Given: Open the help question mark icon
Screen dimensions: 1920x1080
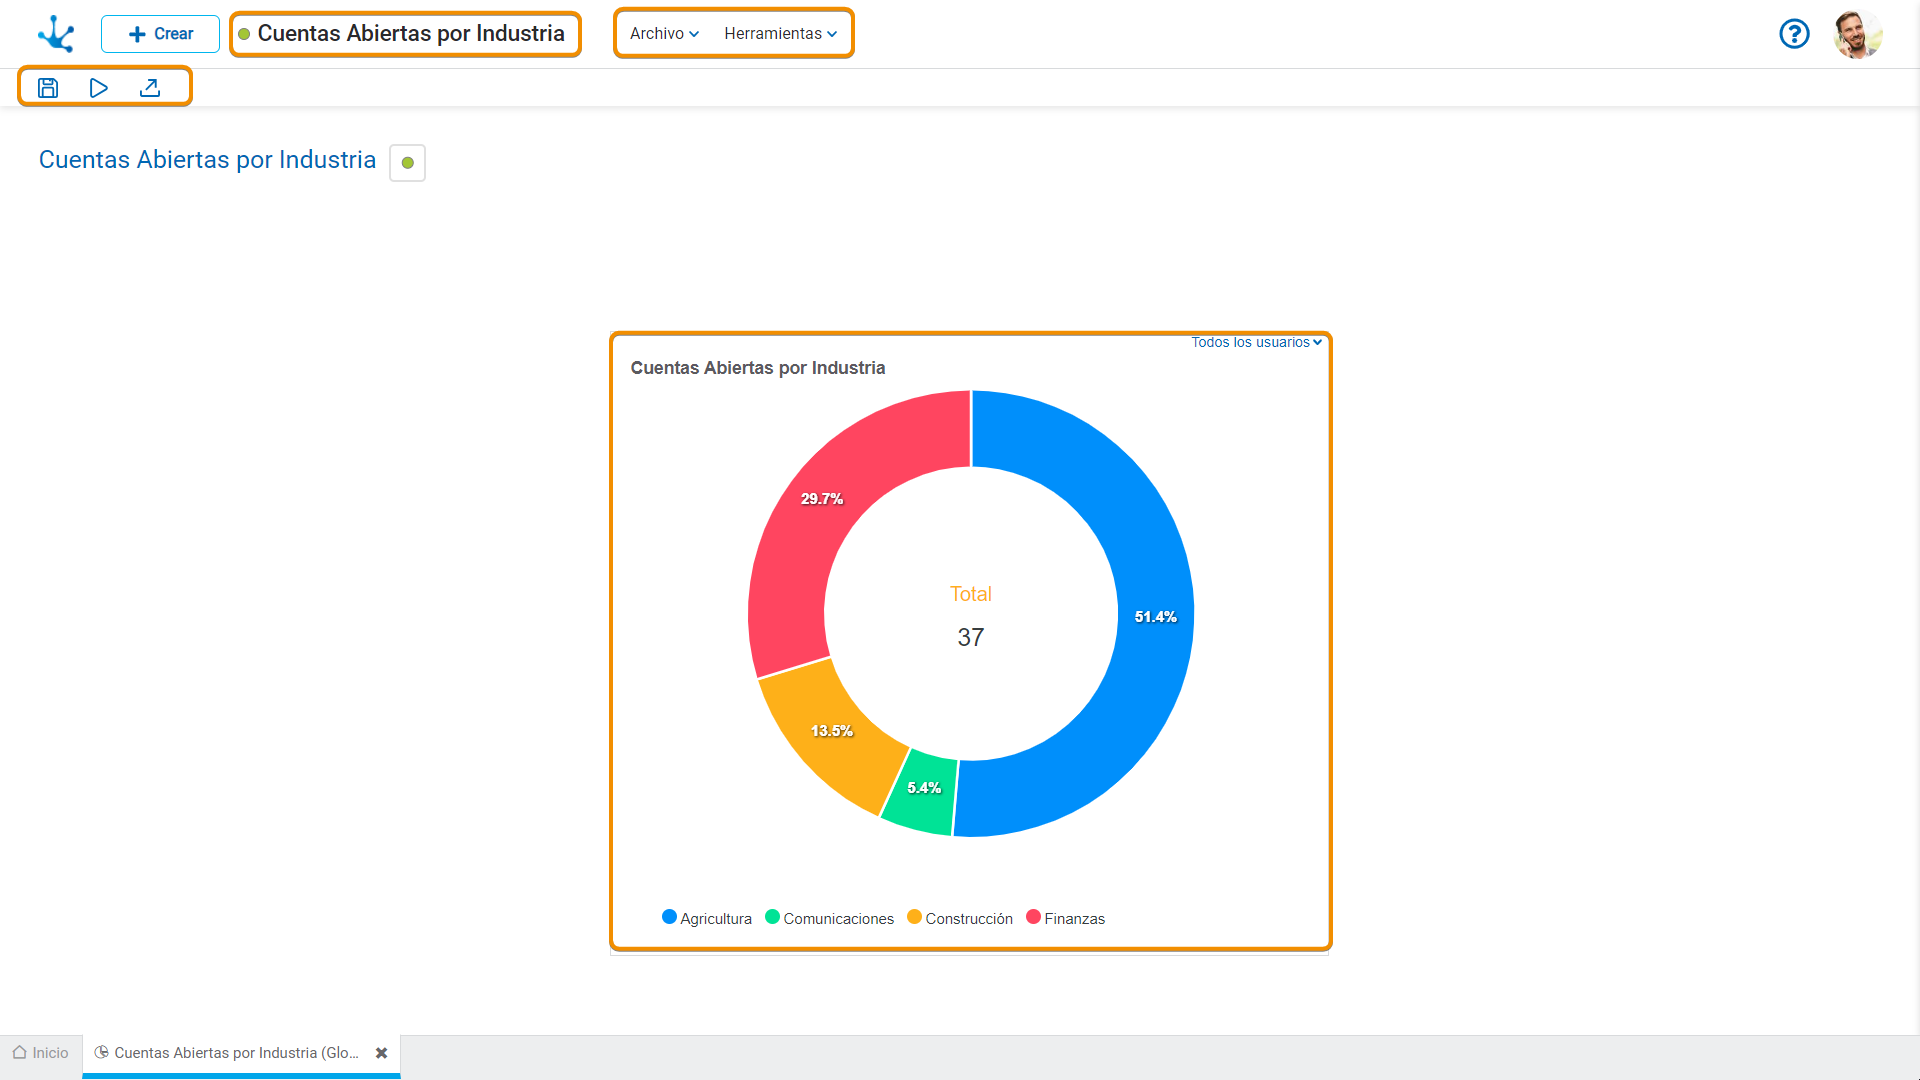Looking at the screenshot, I should tap(1794, 34).
